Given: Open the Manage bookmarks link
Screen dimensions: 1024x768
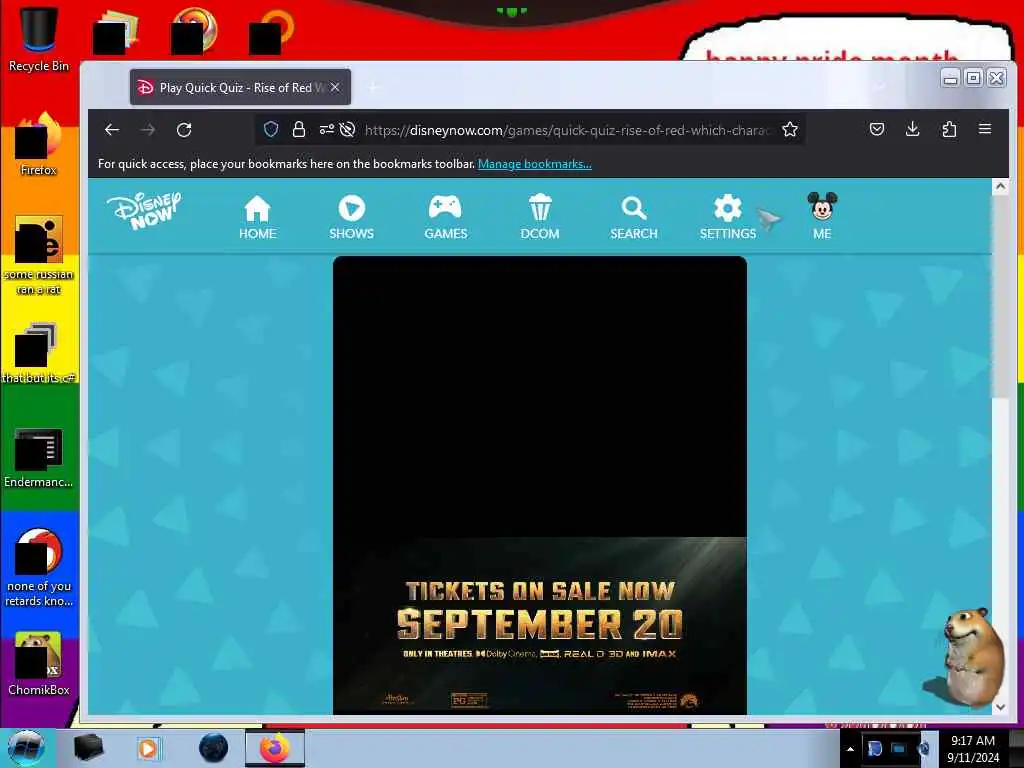Looking at the screenshot, I should click(534, 164).
